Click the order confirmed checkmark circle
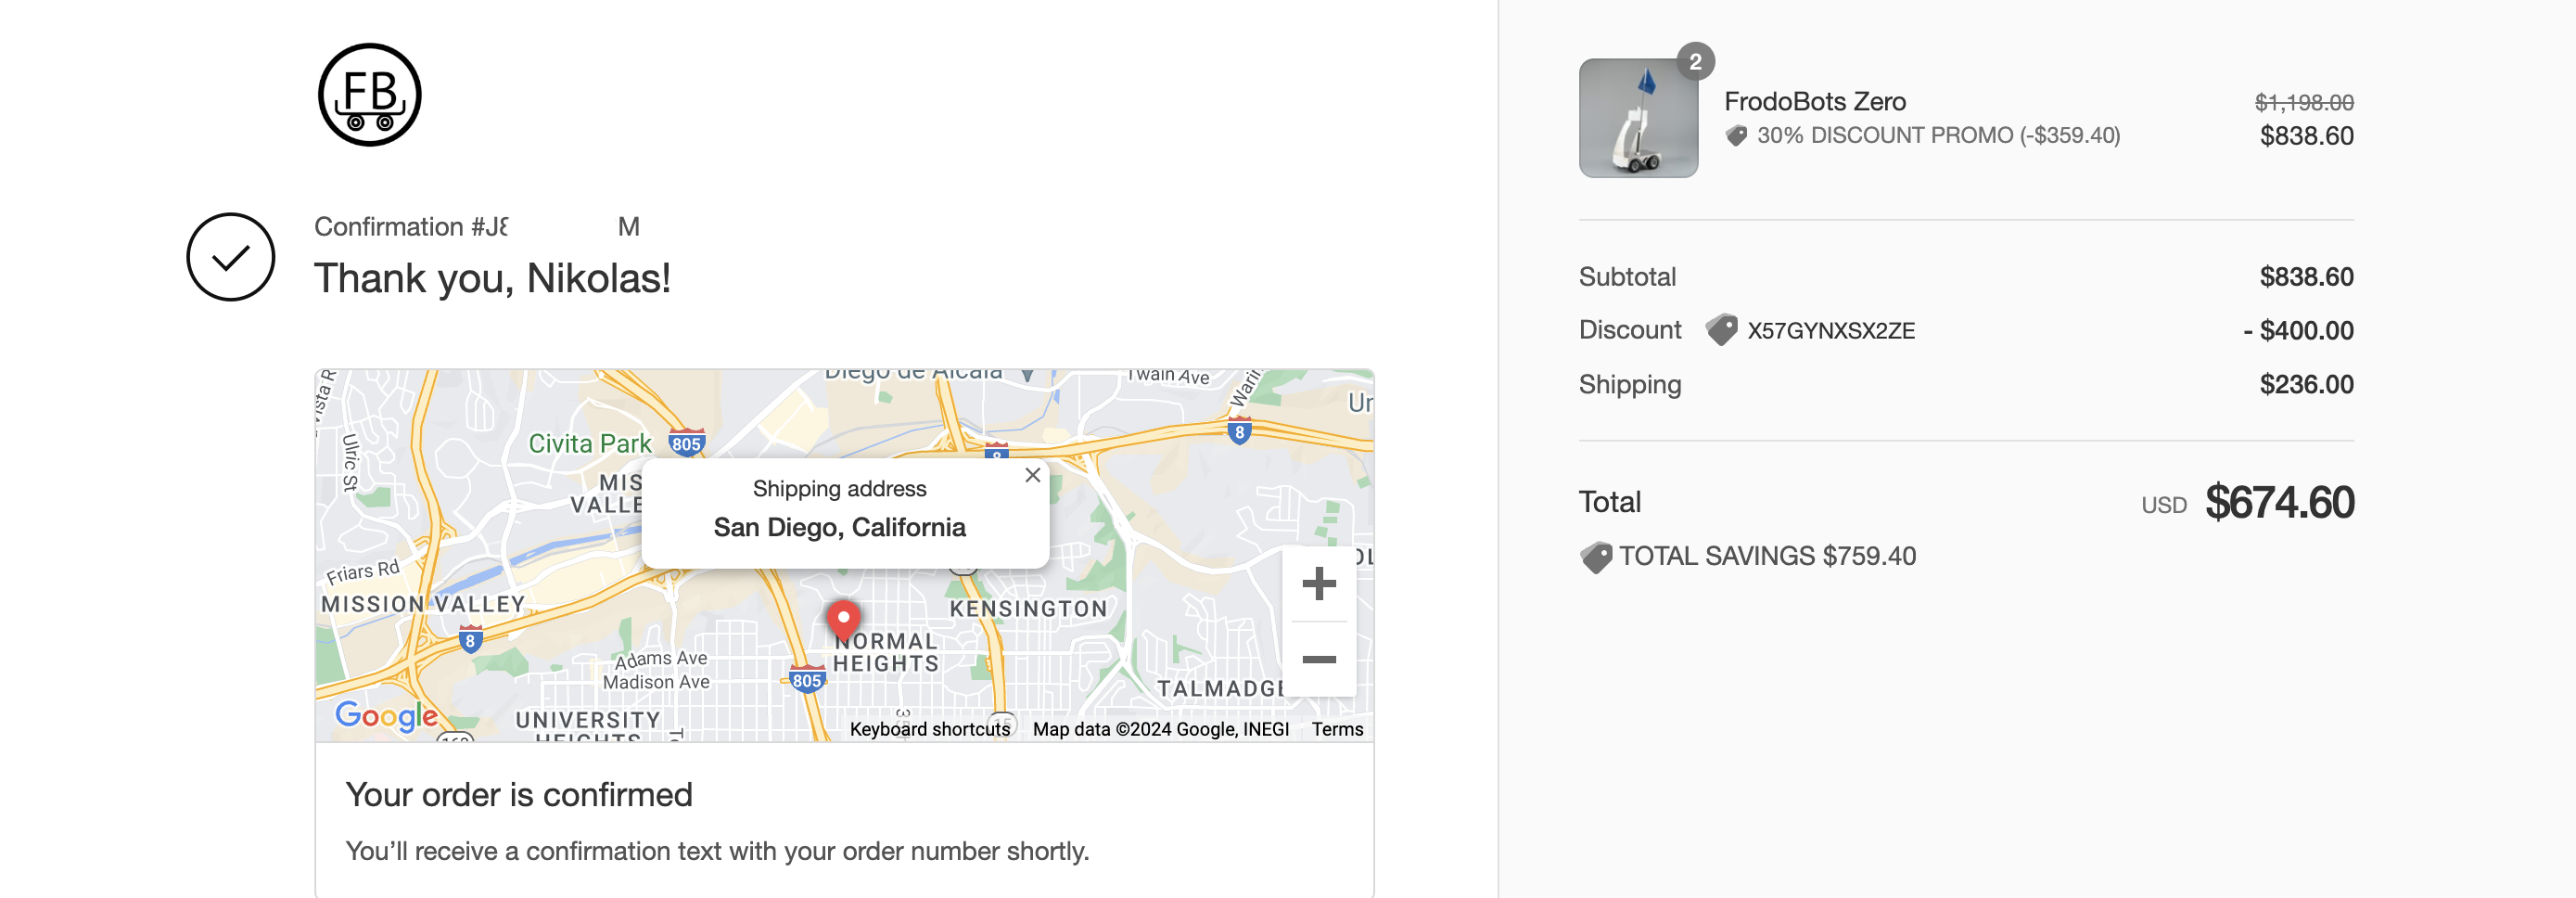Viewport: 2576px width, 898px height. click(230, 257)
